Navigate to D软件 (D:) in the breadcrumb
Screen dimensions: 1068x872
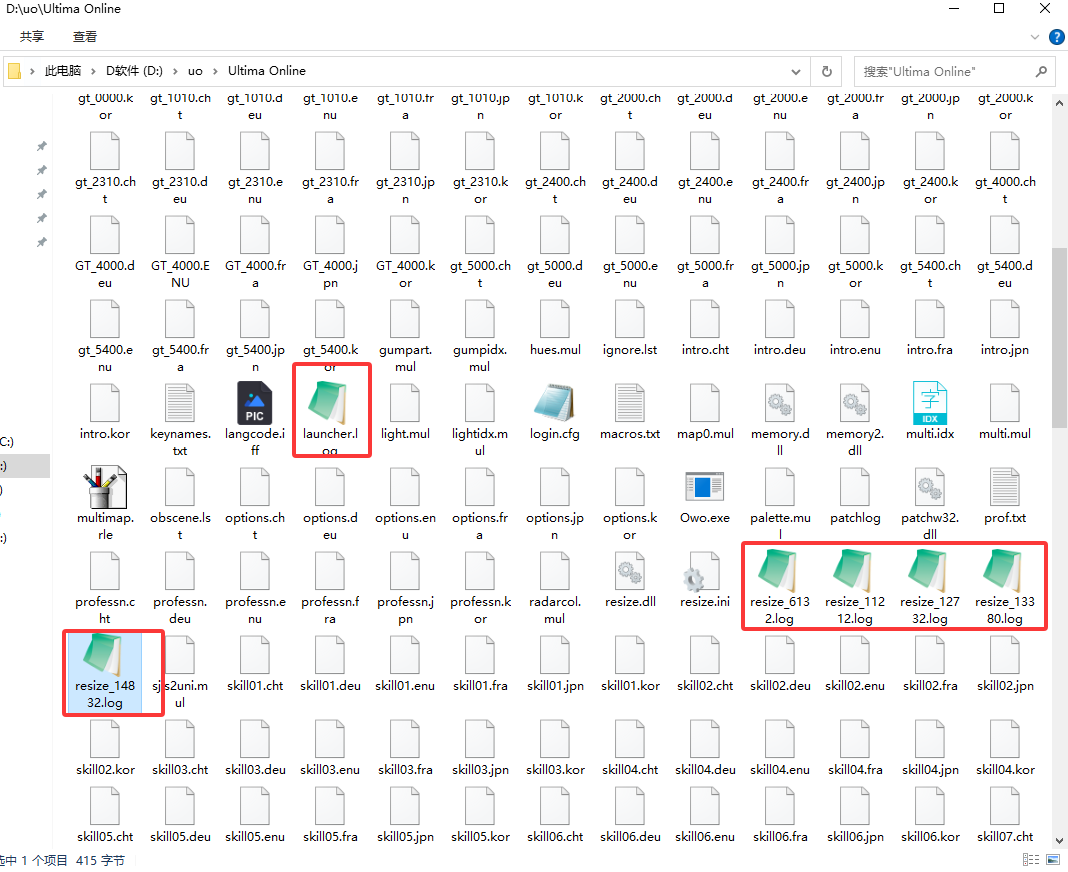point(134,71)
